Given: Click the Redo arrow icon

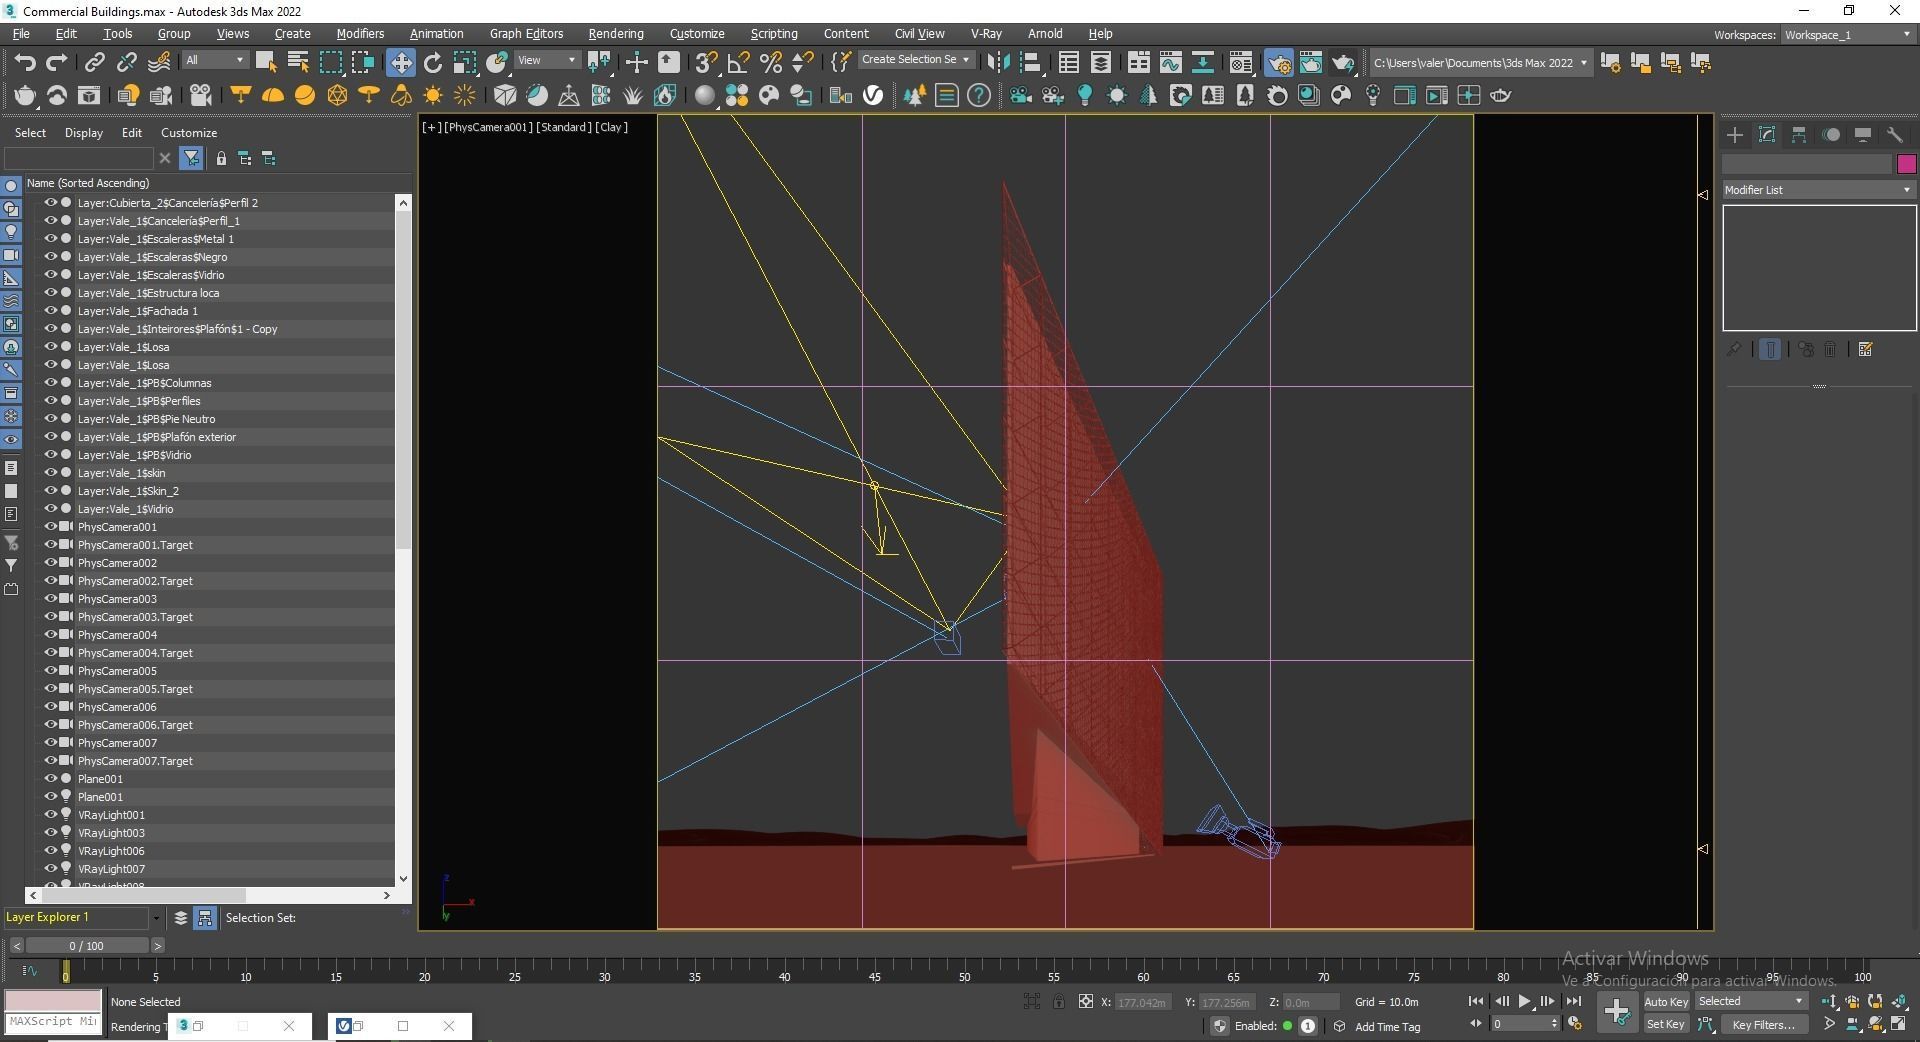Looking at the screenshot, I should 57,62.
